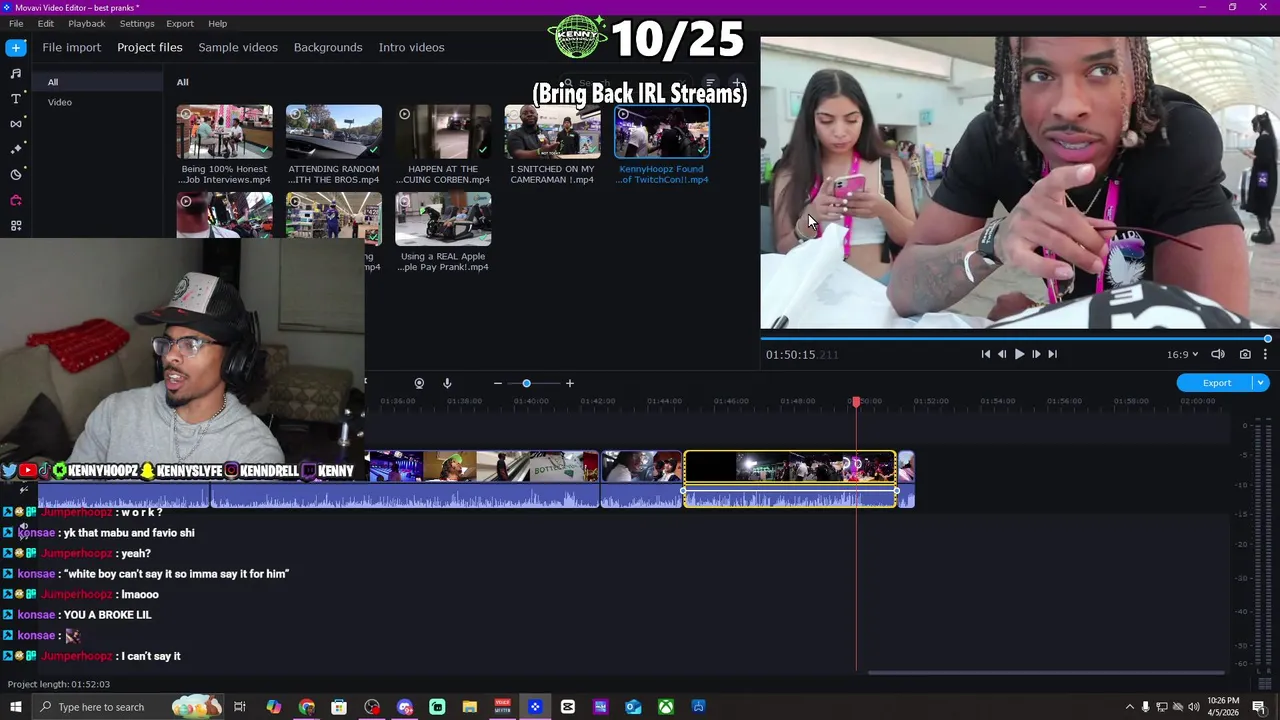Open the Edit menu
Image resolution: width=1280 pixels, height=720 pixels.
coord(46,23)
